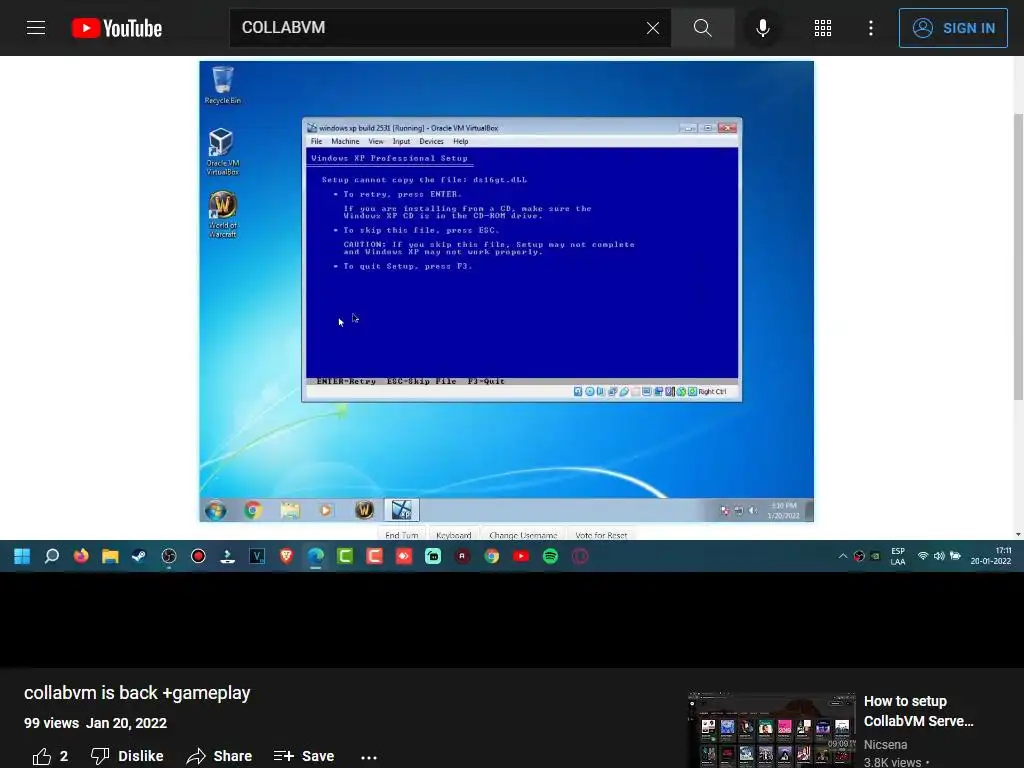Click Steam on the Windows 11 taskbar
The image size is (1024, 768).
[139, 556]
